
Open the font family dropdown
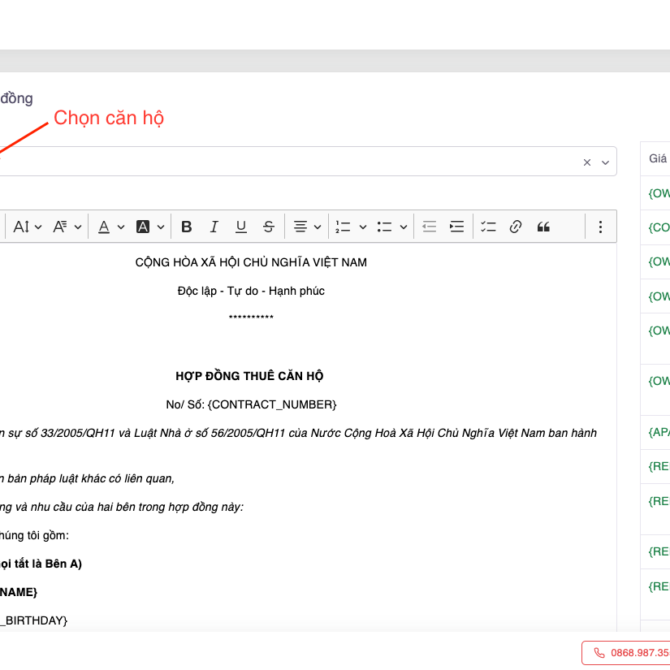click(x=67, y=227)
